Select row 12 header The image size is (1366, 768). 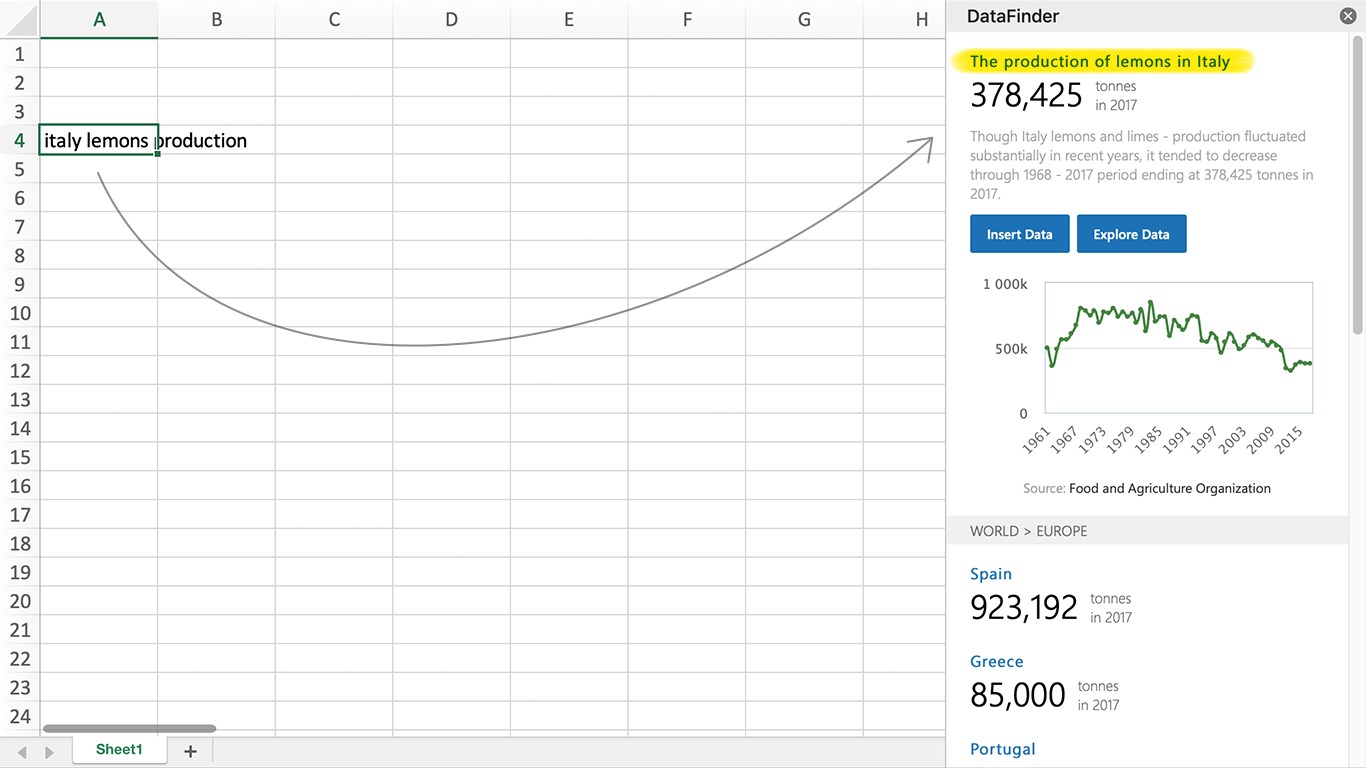20,371
